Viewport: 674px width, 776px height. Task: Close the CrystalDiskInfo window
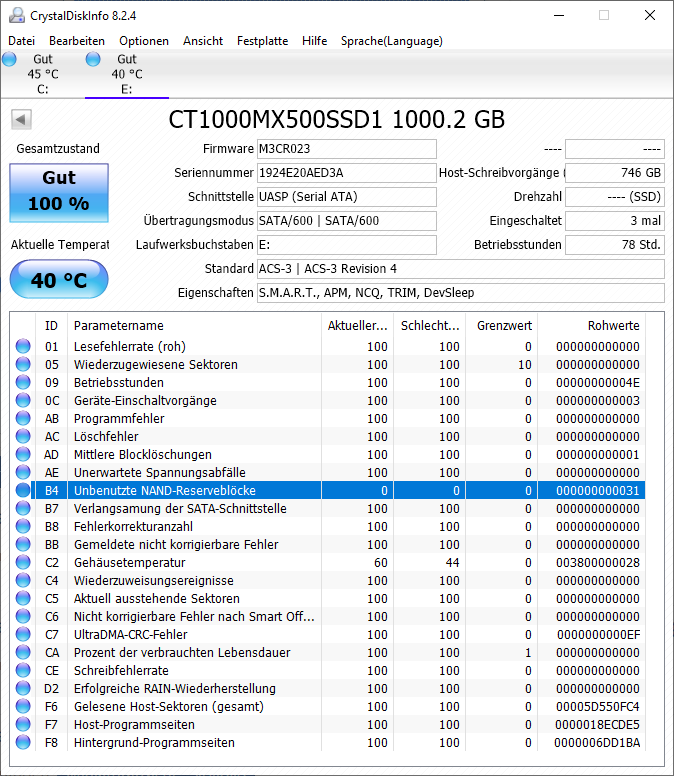(650, 15)
